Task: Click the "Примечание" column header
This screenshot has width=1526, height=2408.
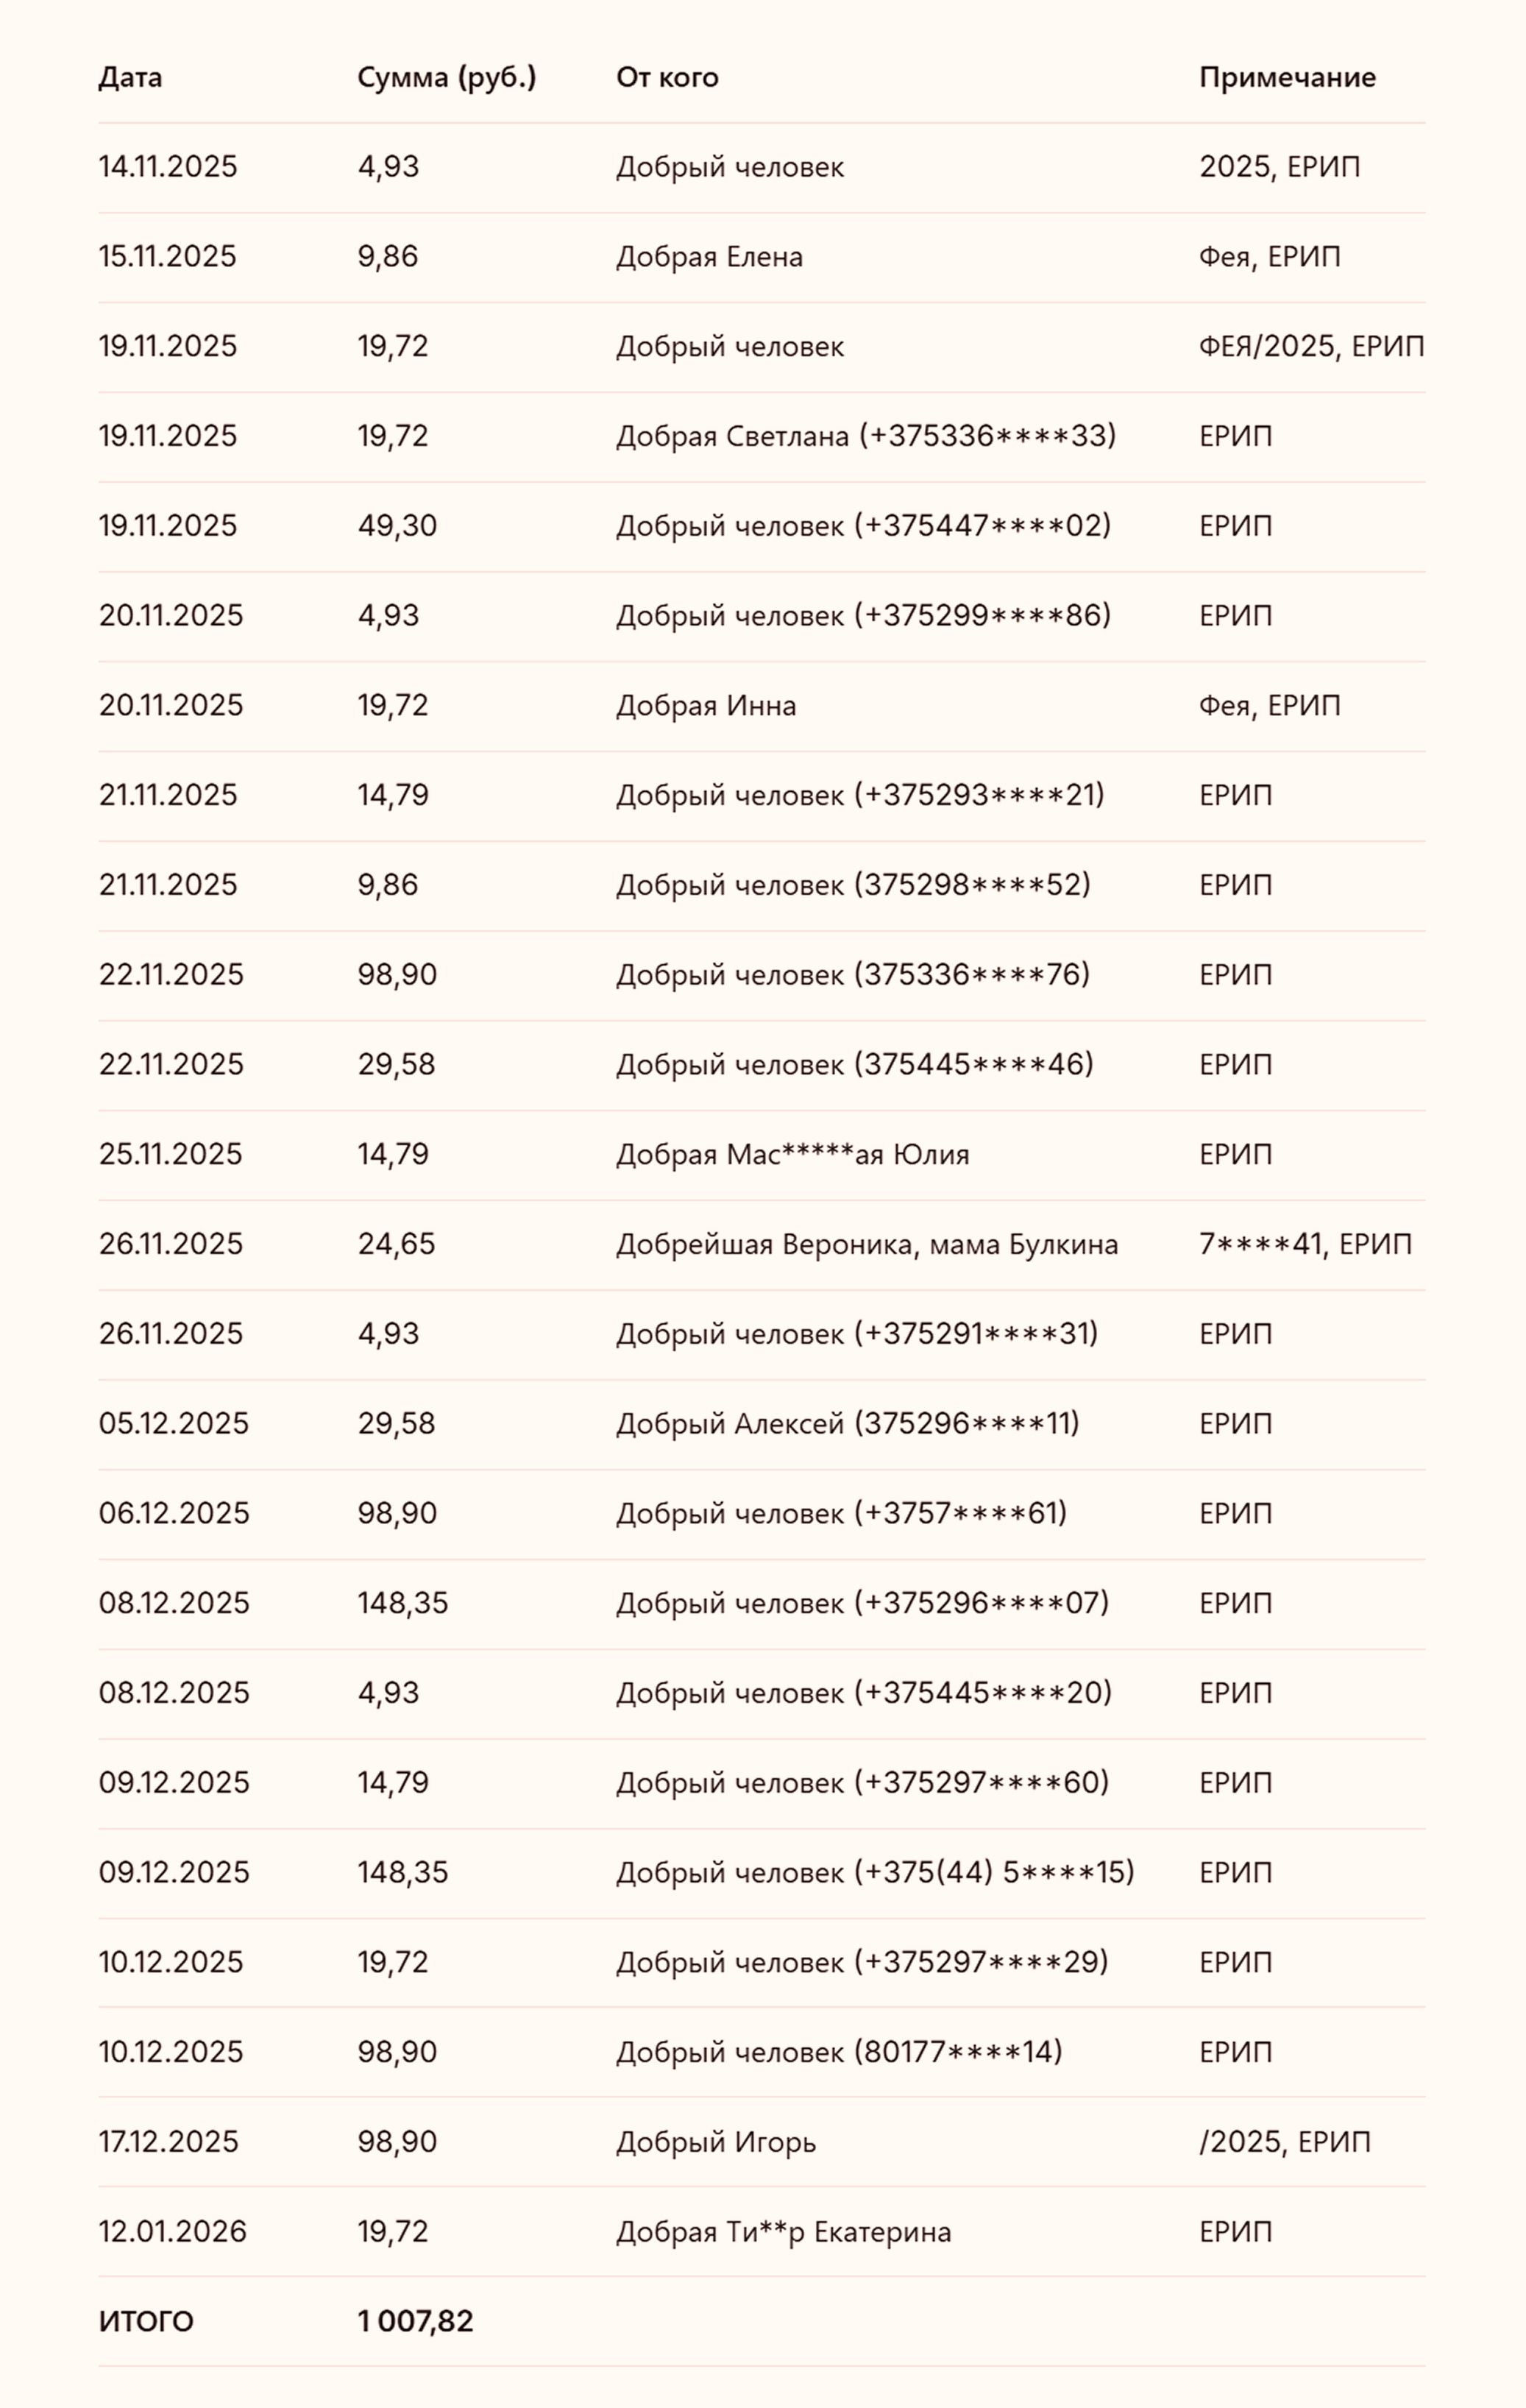Action: tap(1287, 77)
